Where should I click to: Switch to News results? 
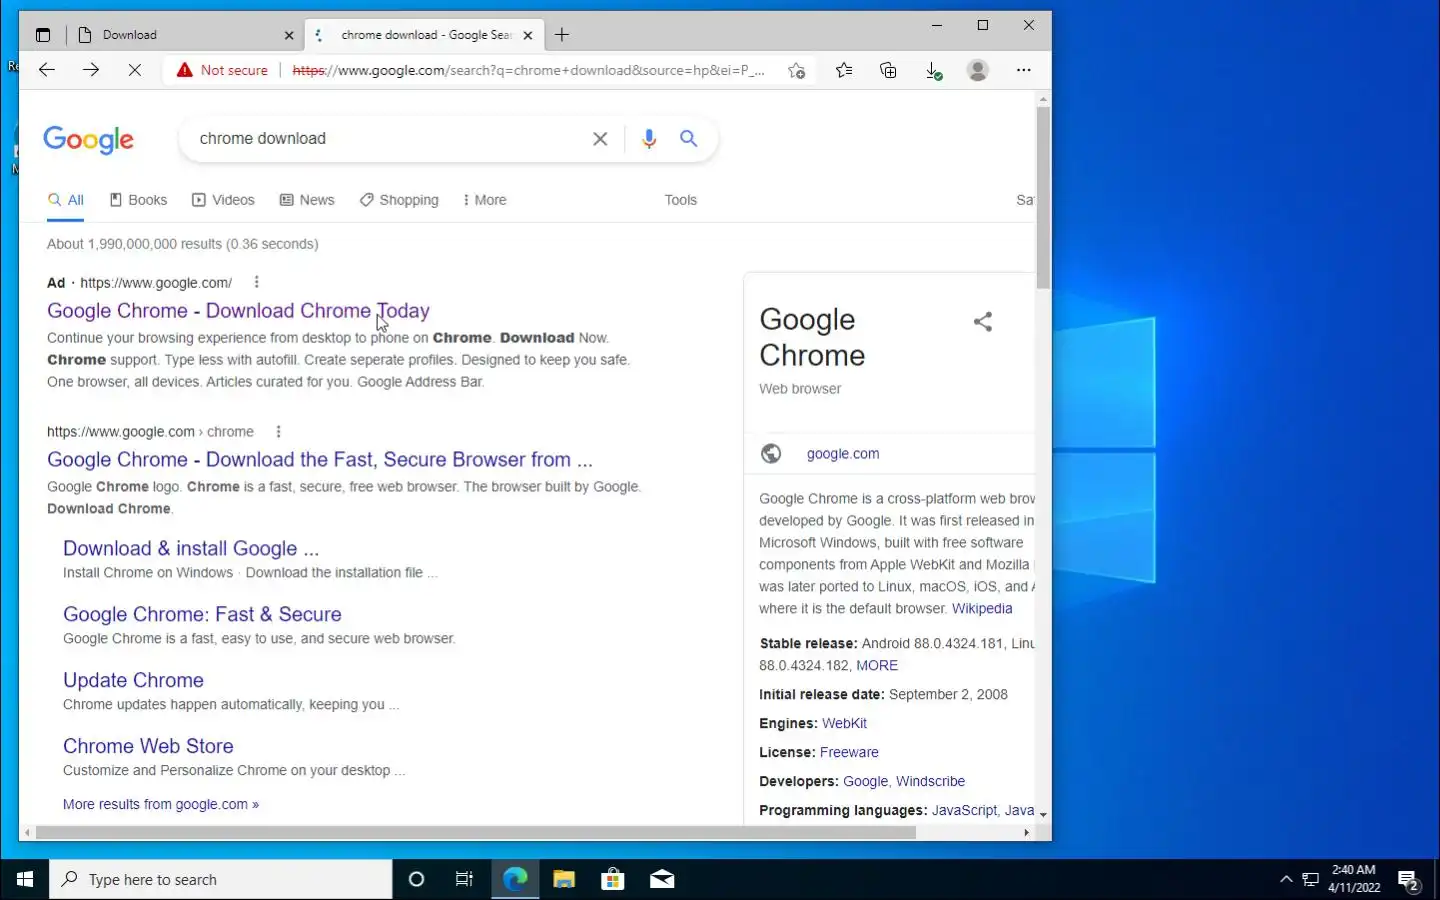click(307, 200)
